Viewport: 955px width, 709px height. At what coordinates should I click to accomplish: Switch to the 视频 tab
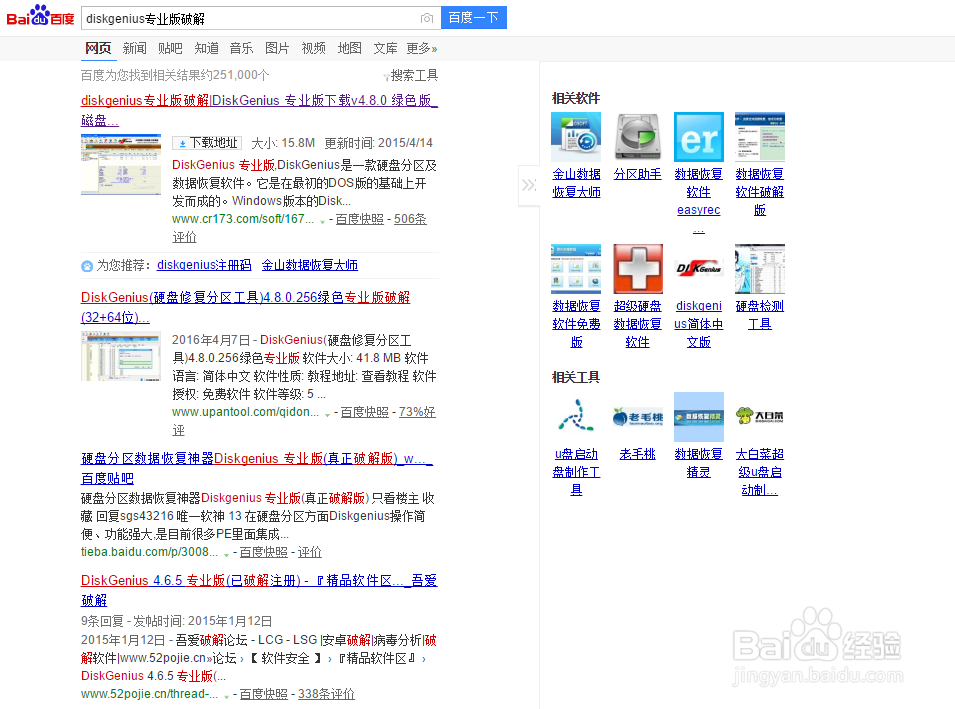(x=313, y=47)
